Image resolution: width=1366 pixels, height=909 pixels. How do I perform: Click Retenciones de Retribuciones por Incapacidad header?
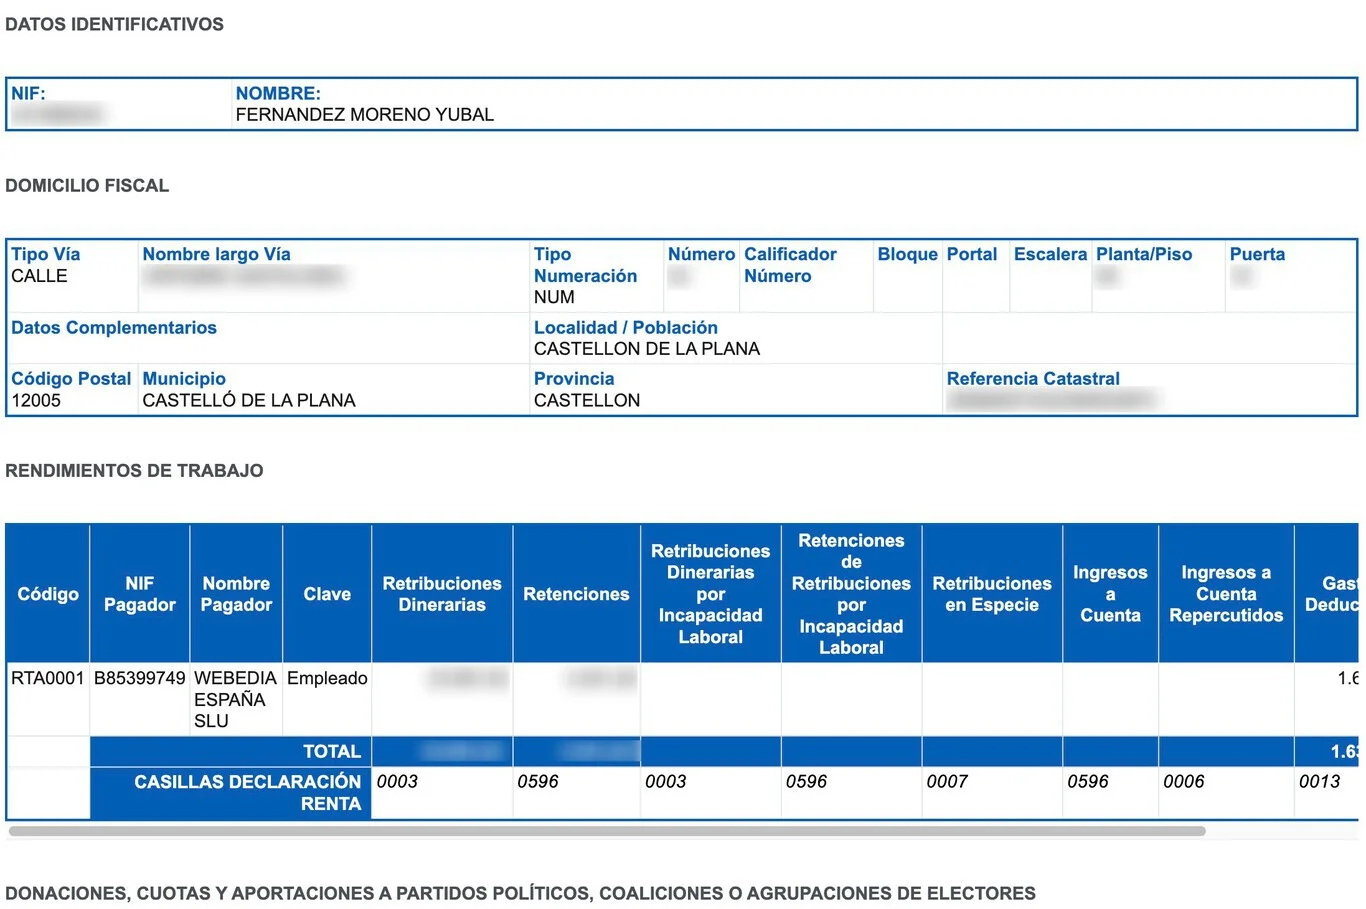click(x=851, y=594)
